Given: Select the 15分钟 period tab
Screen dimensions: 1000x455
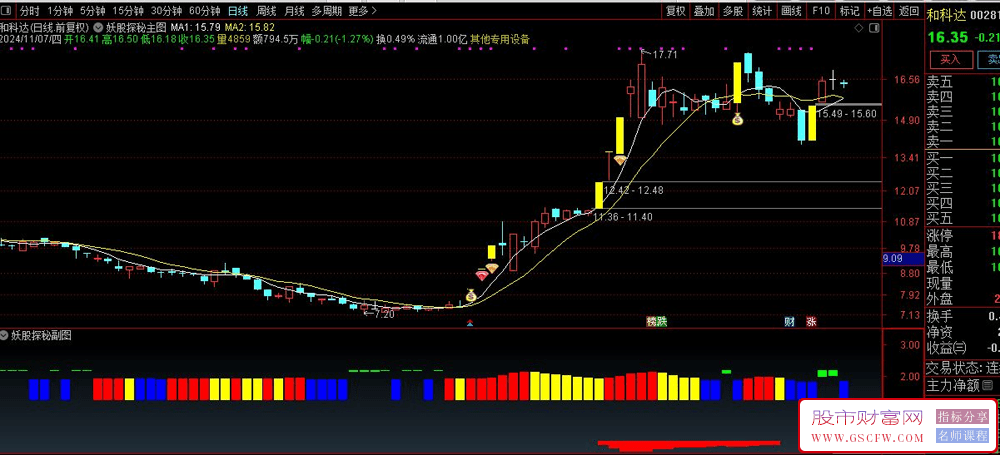Looking at the screenshot, I should tap(128, 10).
